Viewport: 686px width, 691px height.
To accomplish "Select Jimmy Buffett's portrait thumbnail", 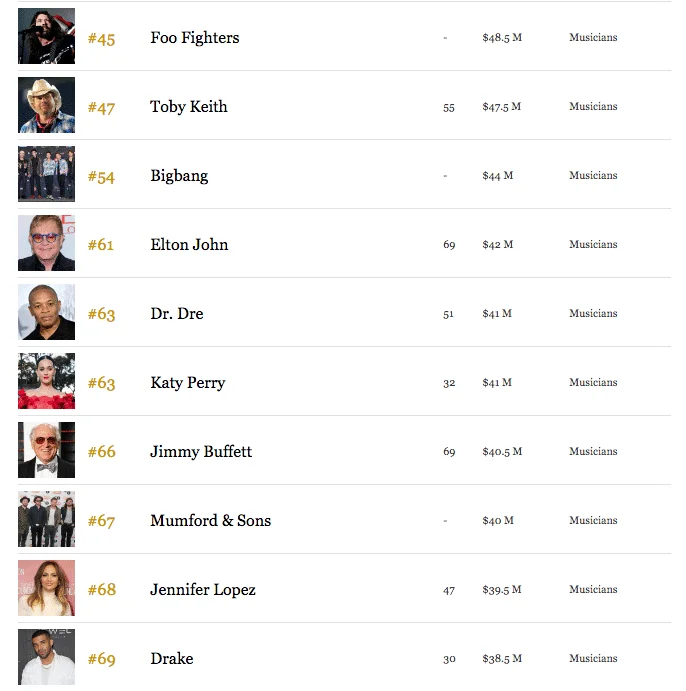I will click(46, 451).
